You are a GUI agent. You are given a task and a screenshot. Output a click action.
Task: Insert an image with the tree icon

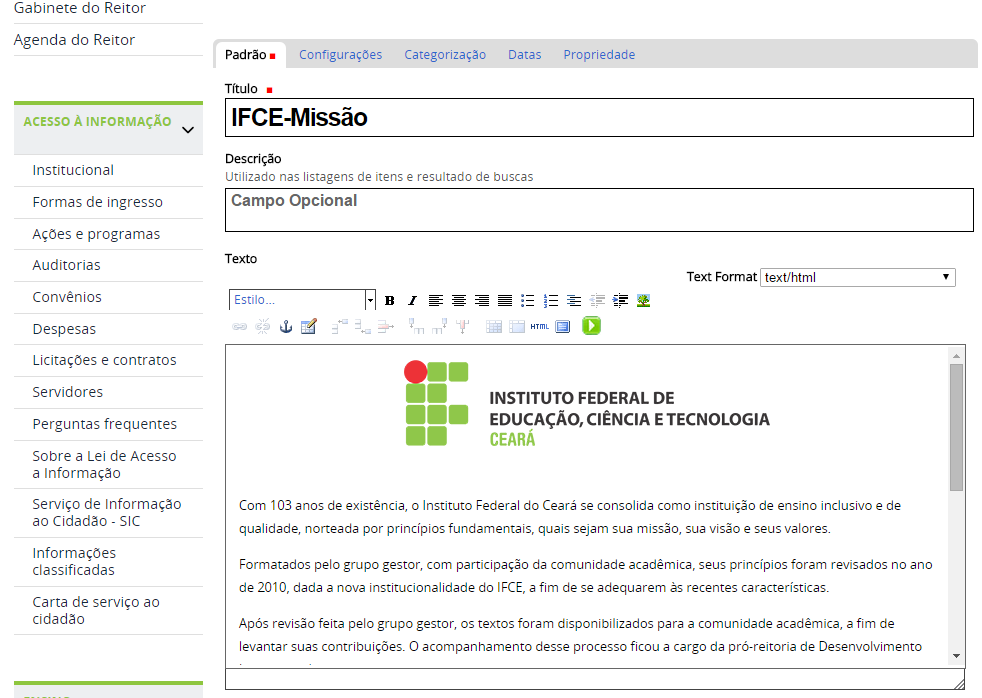[x=643, y=300]
